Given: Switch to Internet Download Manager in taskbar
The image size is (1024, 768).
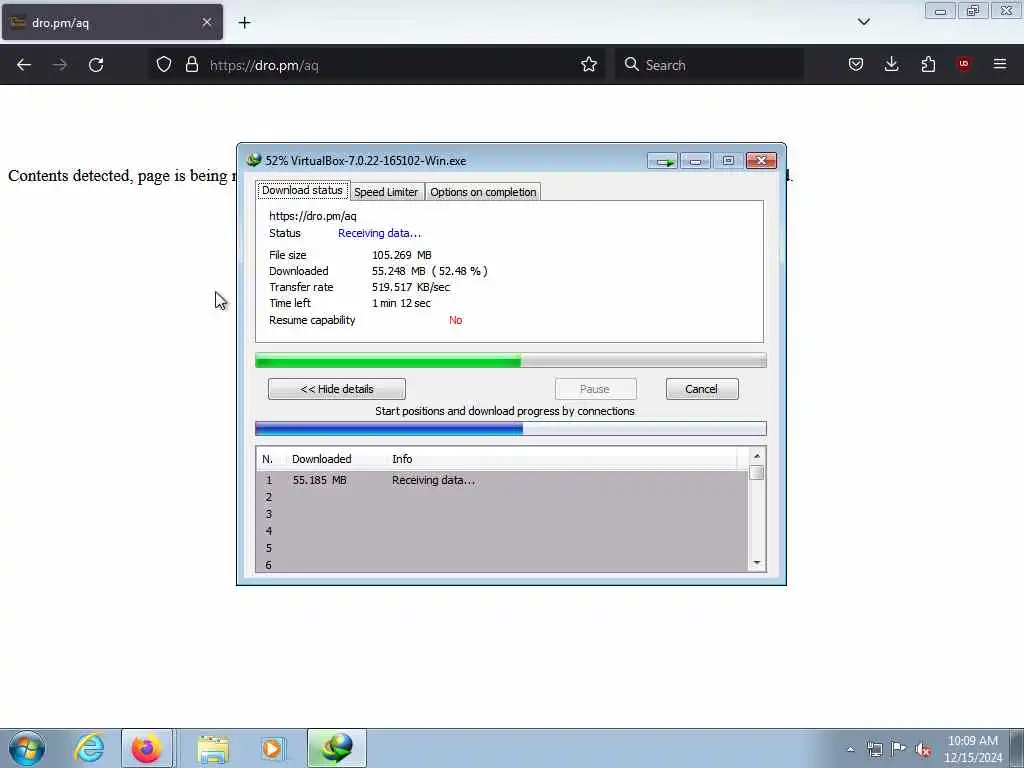Looking at the screenshot, I should point(337,748).
